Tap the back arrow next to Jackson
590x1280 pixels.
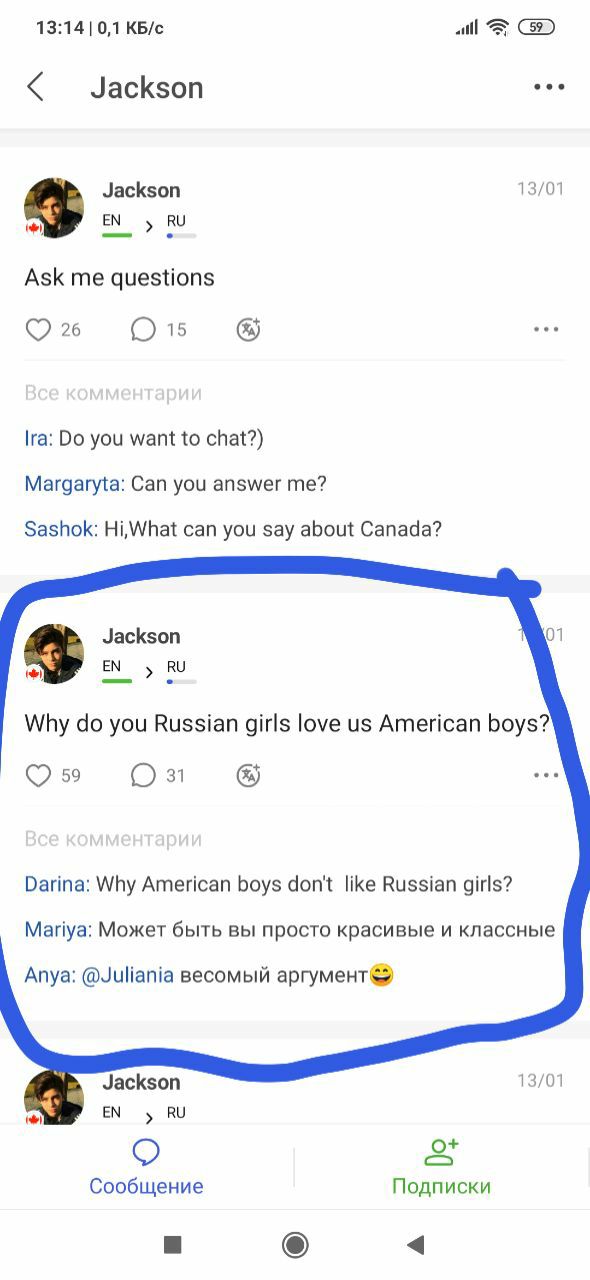coord(35,87)
